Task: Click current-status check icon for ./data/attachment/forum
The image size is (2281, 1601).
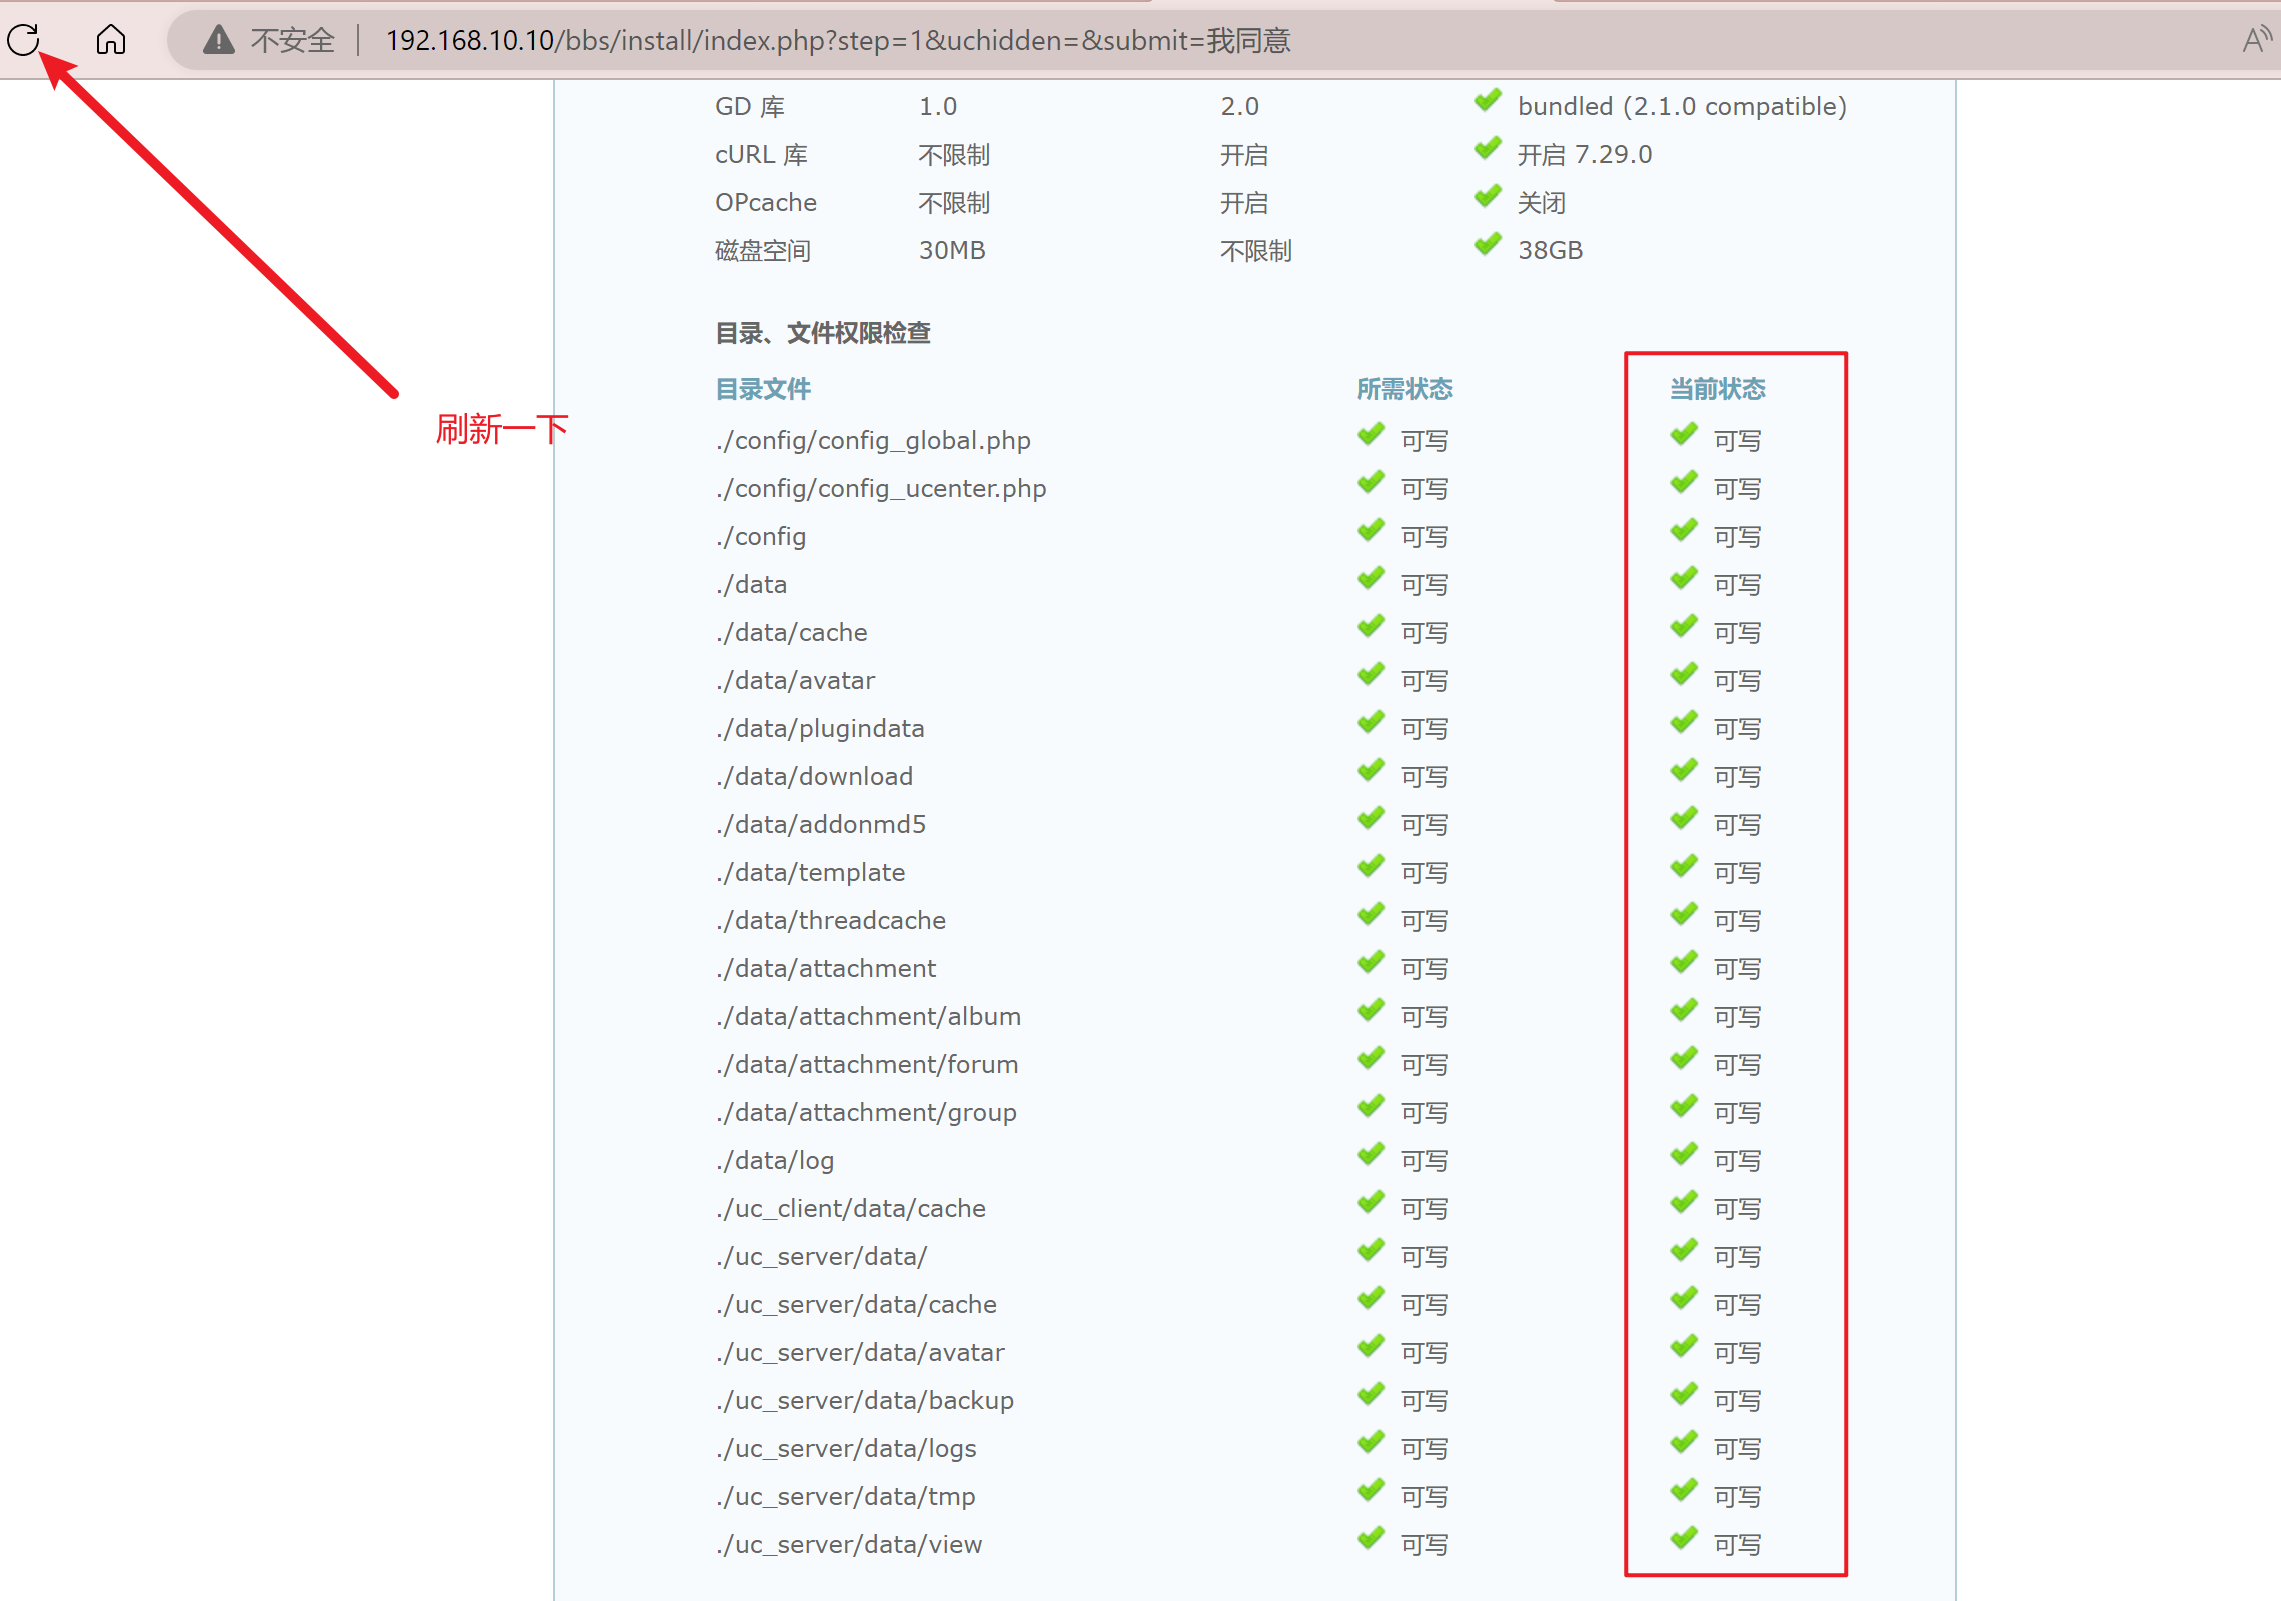Action: pyautogui.click(x=1684, y=1058)
